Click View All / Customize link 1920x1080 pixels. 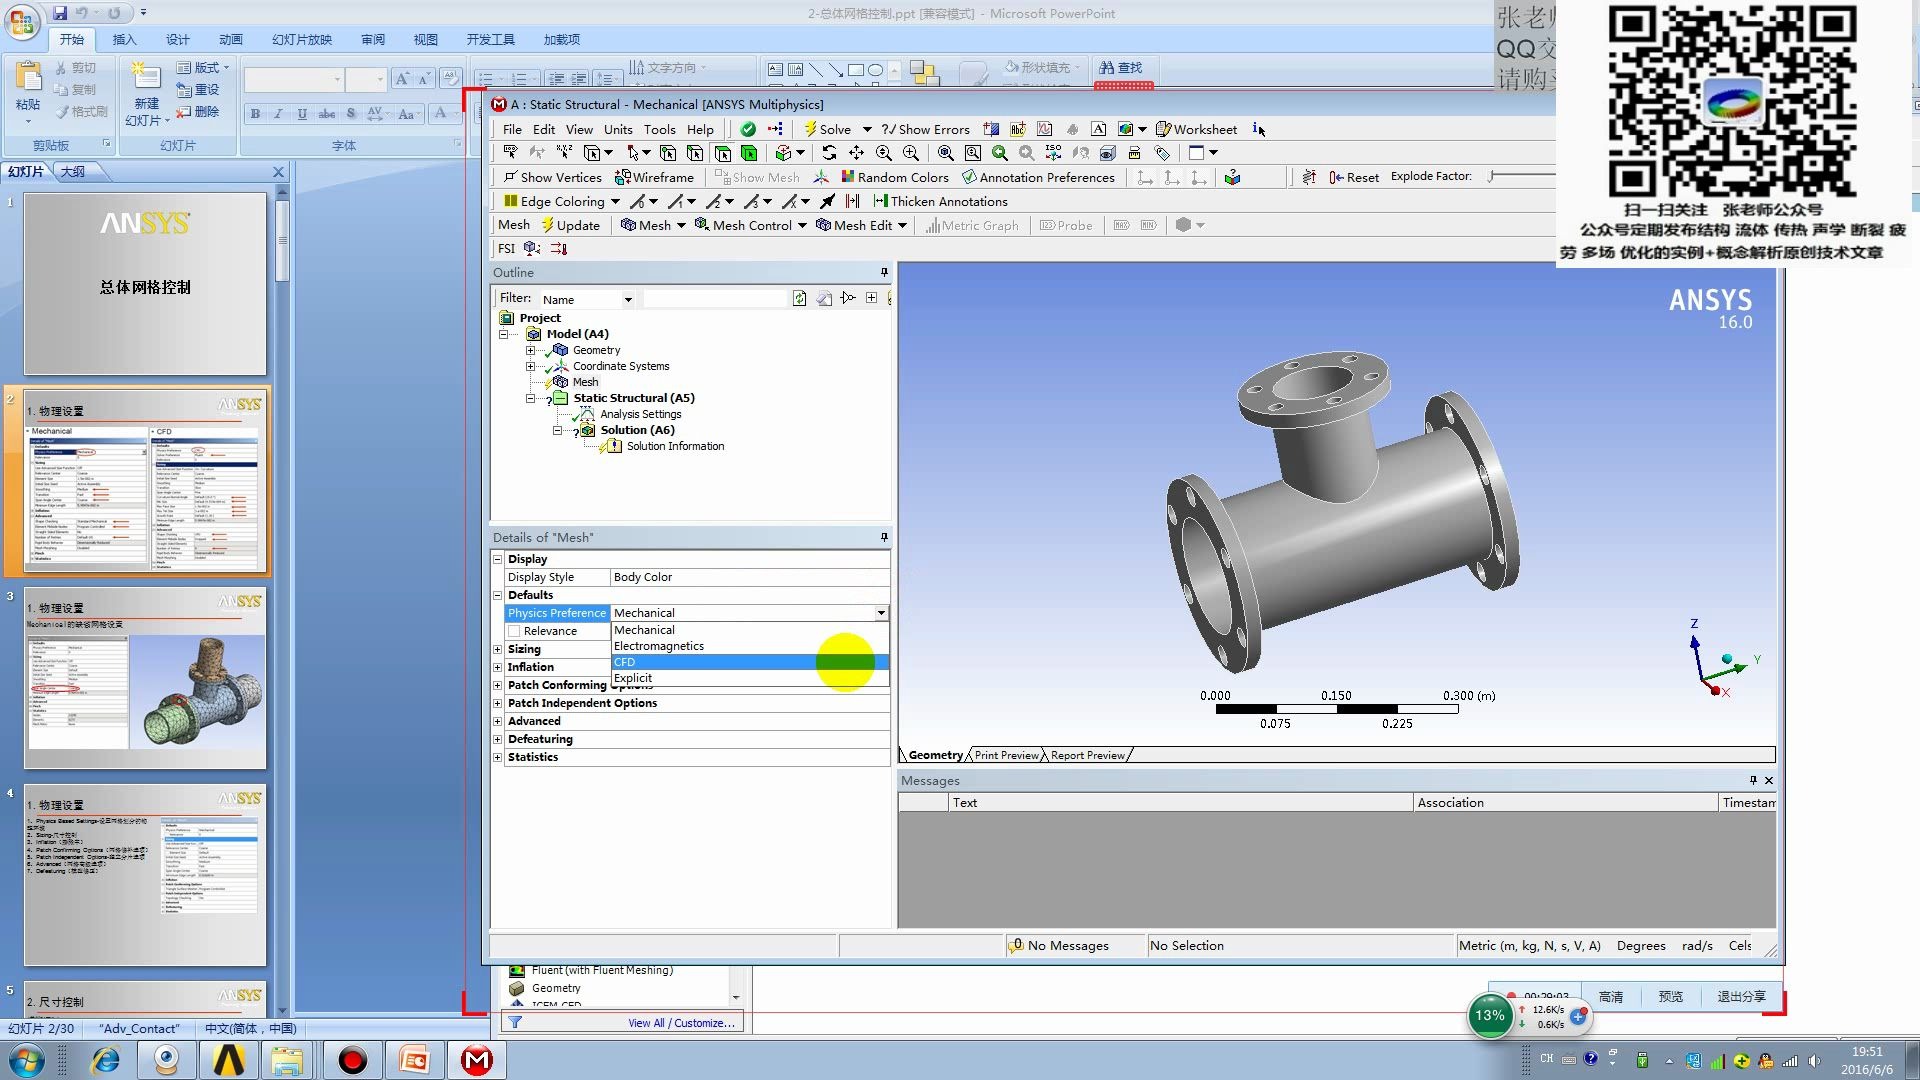[x=681, y=1023]
